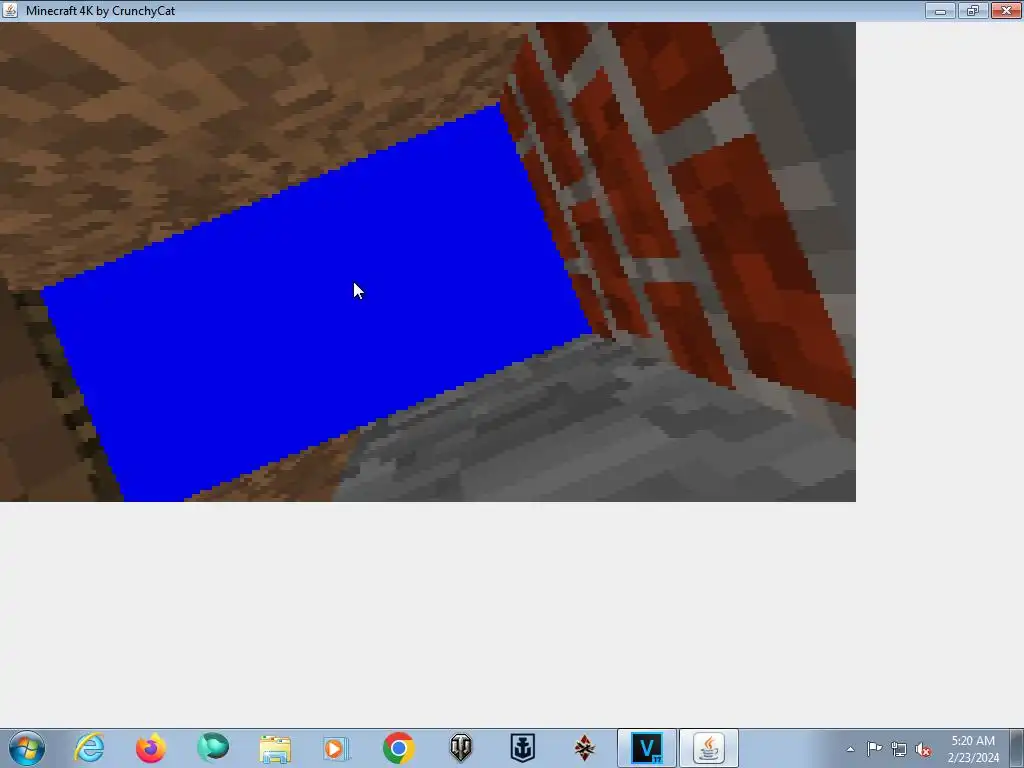Open Windows Explorer file manager
Image resolution: width=1024 pixels, height=768 pixels.
[275, 748]
